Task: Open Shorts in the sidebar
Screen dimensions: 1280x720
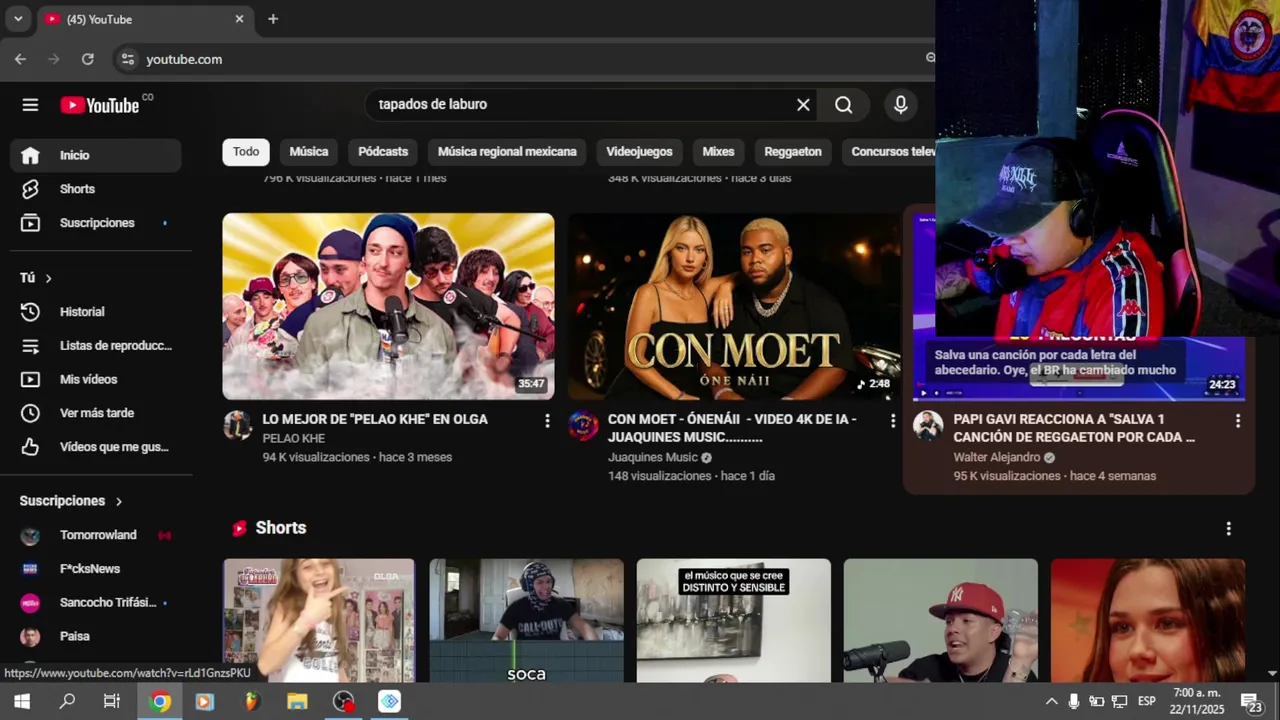Action: 96,189
